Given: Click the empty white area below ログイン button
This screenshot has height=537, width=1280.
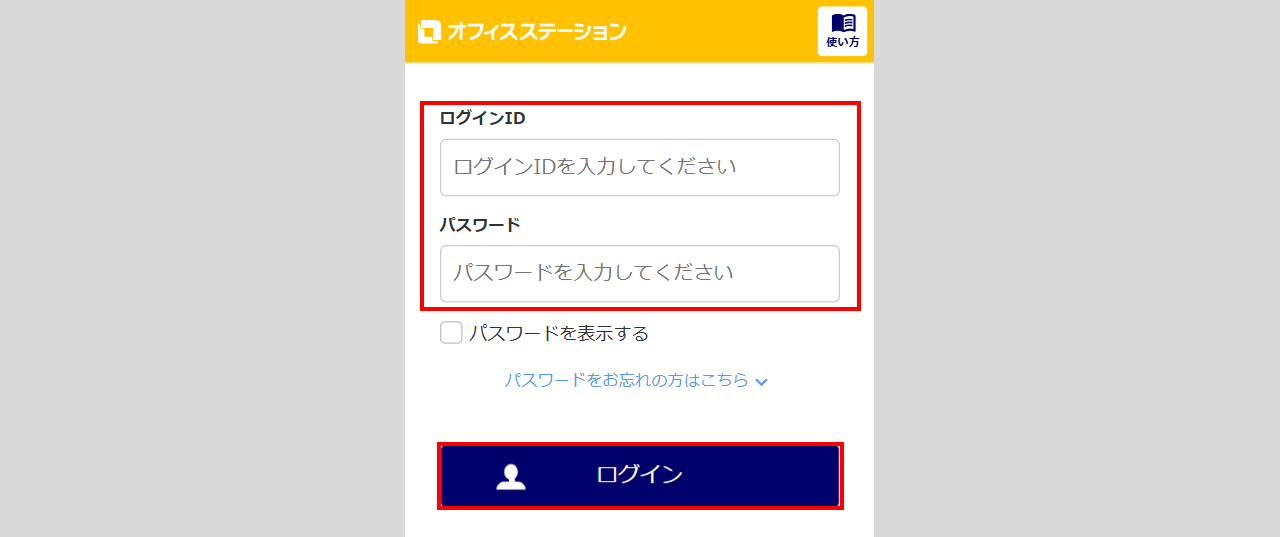Looking at the screenshot, I should 640,524.
